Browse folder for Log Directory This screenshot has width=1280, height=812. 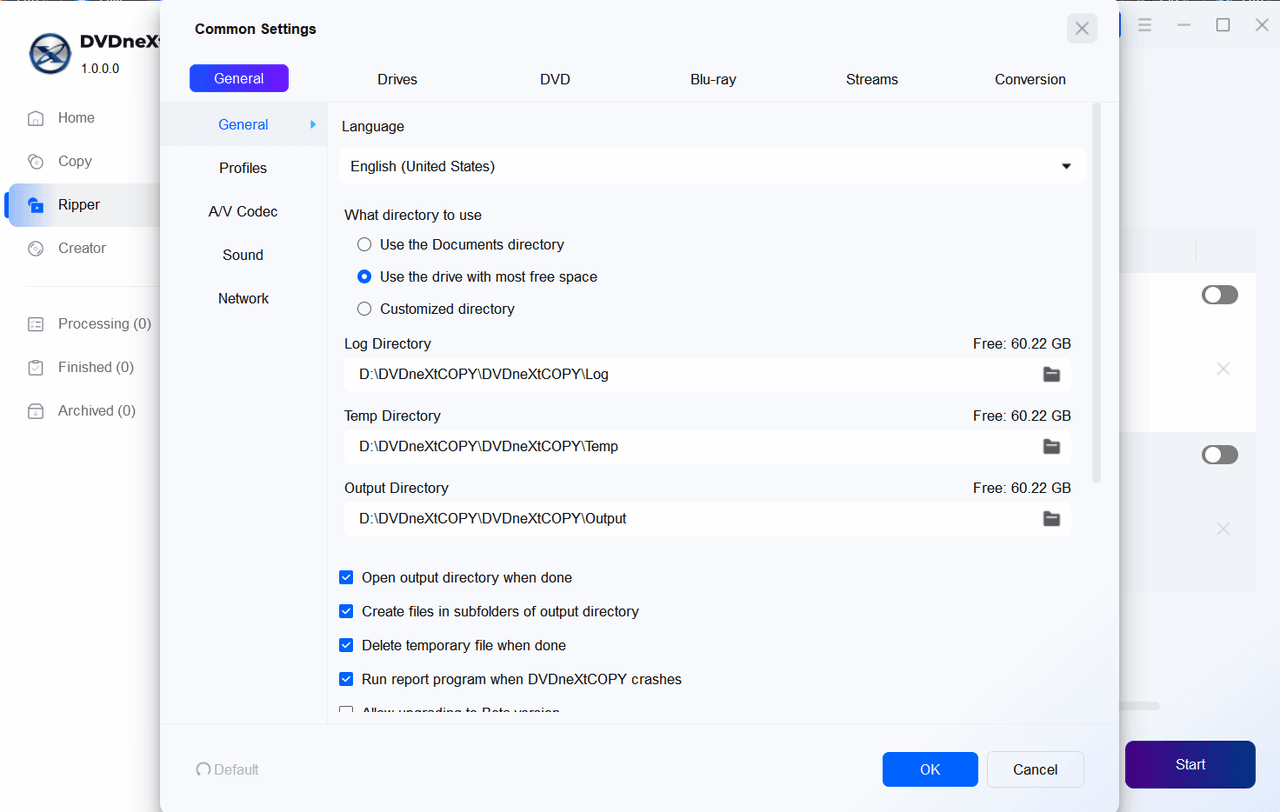[x=1051, y=374]
